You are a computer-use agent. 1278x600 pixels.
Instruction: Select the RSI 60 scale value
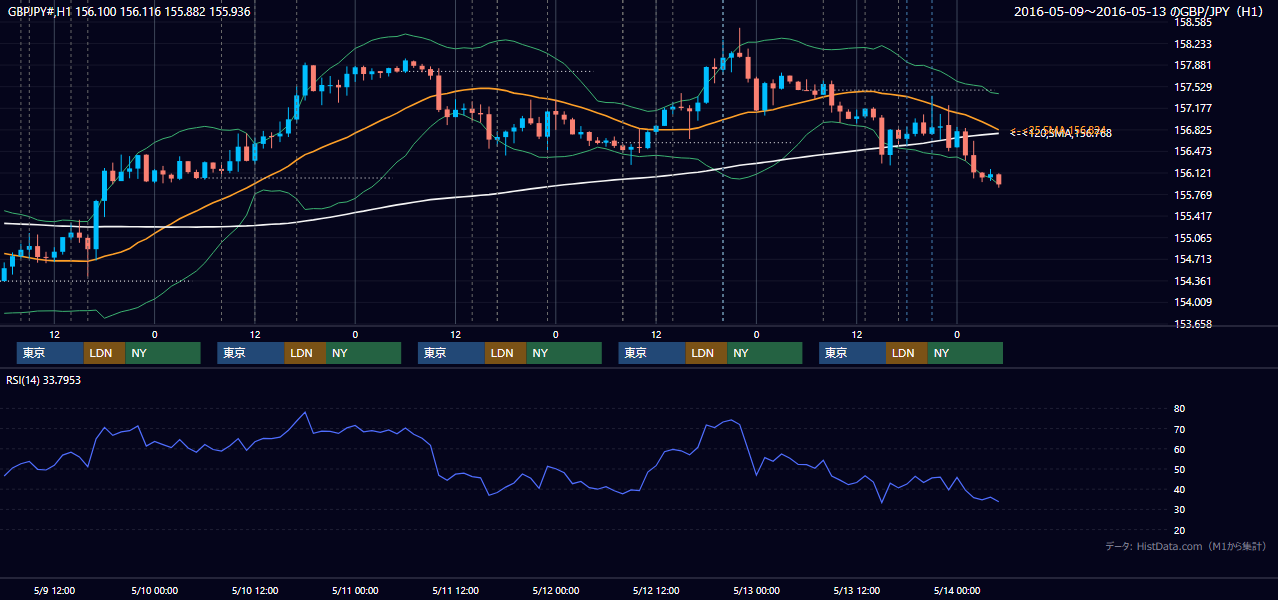point(1179,450)
